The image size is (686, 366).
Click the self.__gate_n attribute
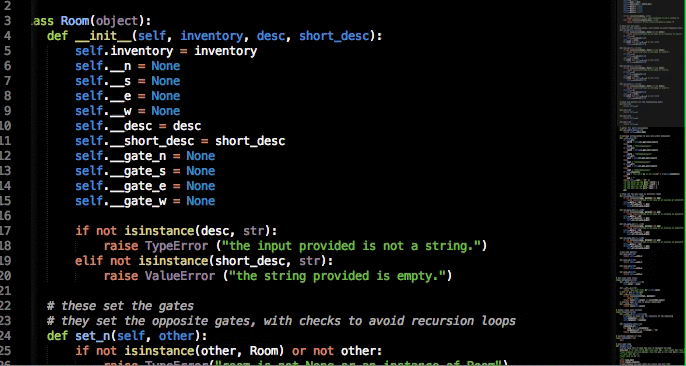click(x=120, y=156)
